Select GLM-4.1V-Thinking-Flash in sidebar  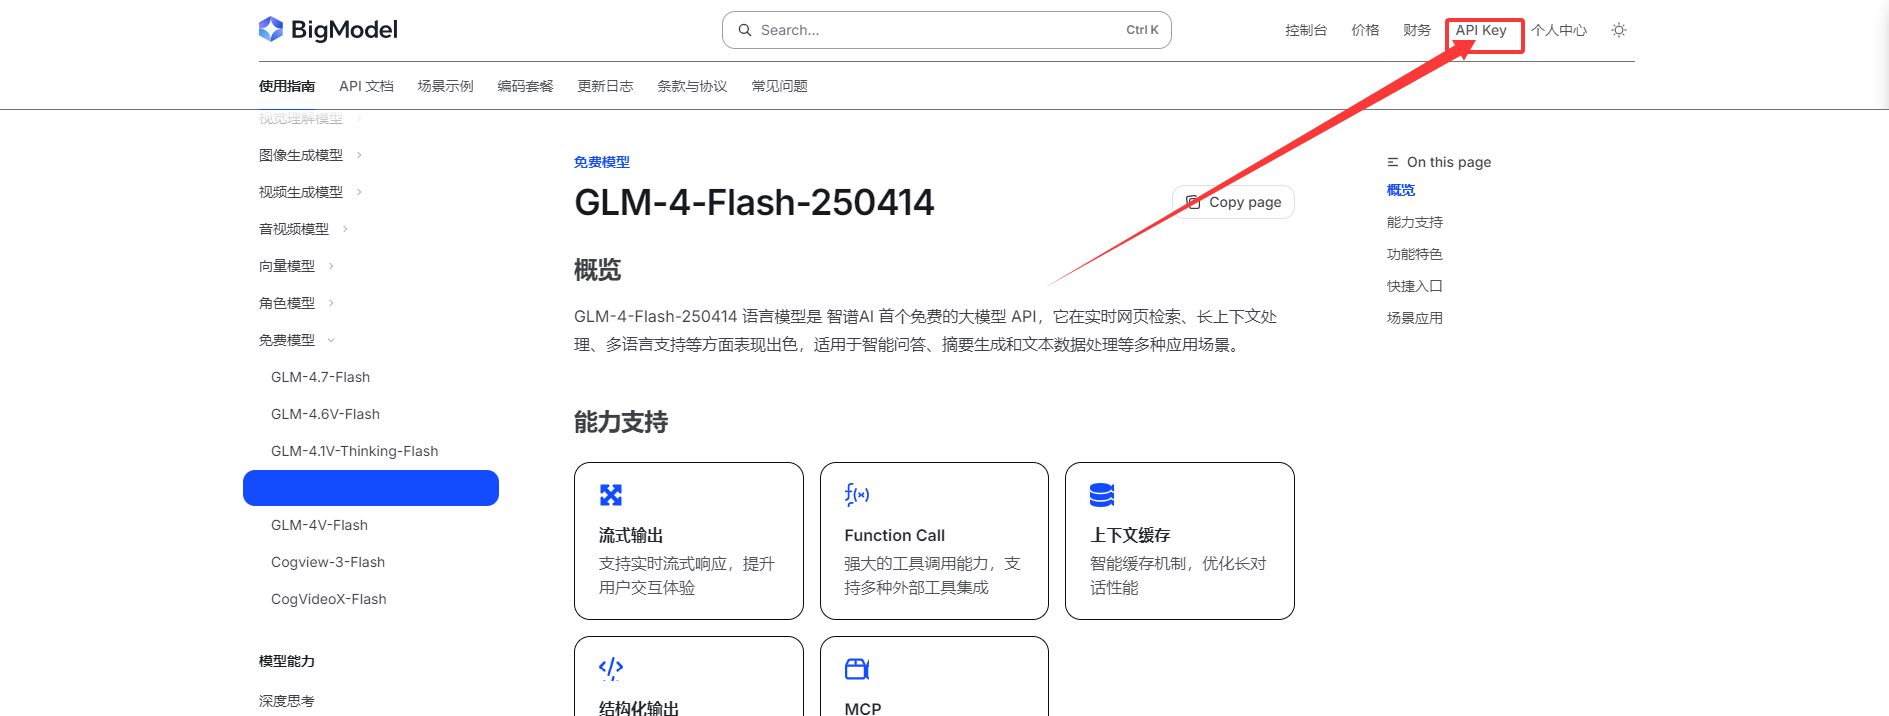click(x=354, y=451)
